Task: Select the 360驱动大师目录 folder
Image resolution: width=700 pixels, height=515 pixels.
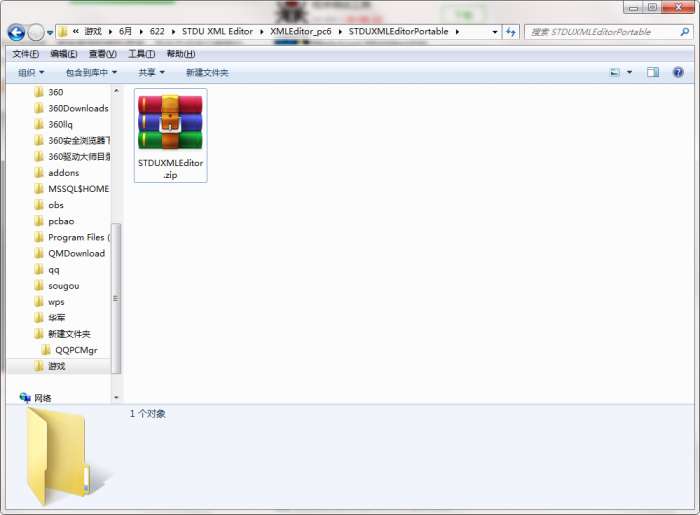Action: click(x=72, y=157)
